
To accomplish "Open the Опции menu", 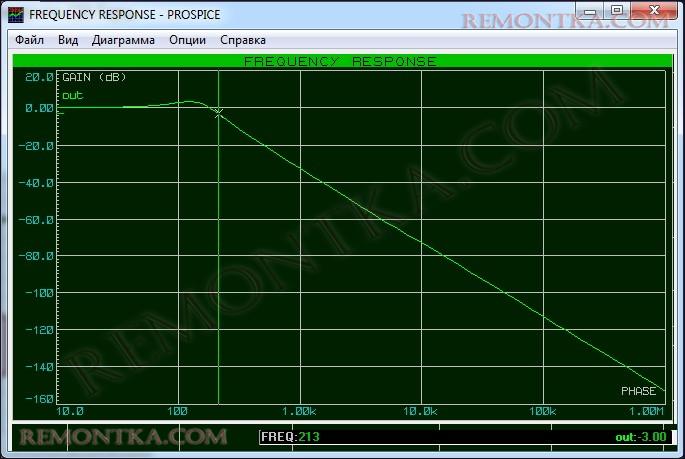I will [188, 40].
